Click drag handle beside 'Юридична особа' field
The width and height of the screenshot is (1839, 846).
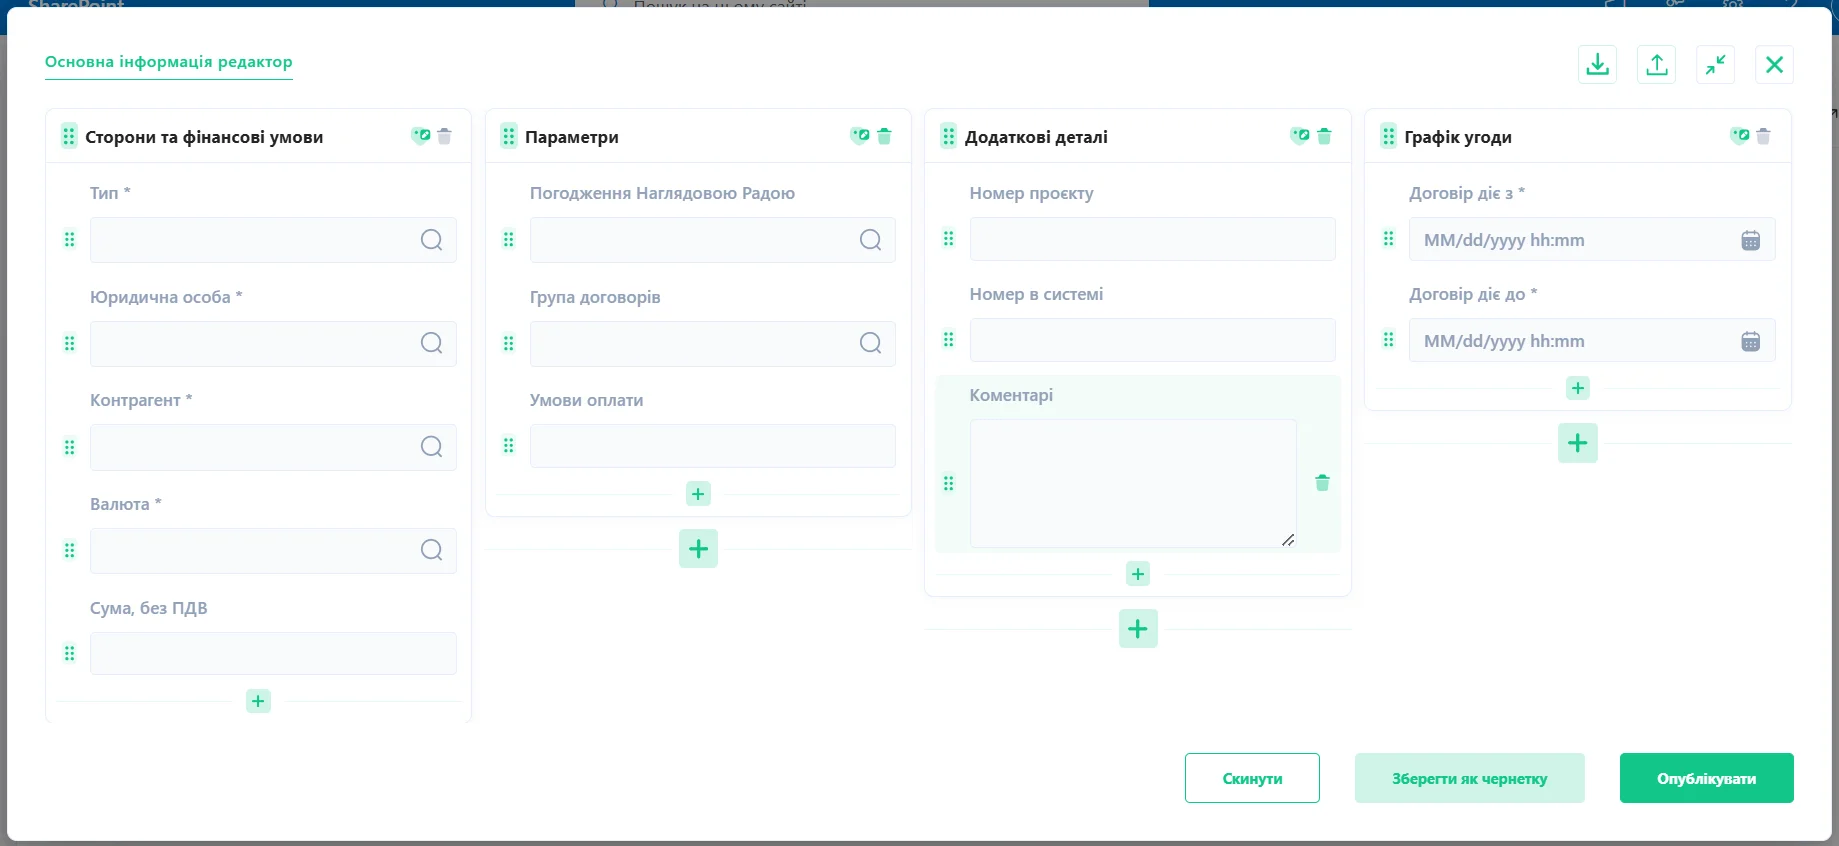tap(69, 343)
